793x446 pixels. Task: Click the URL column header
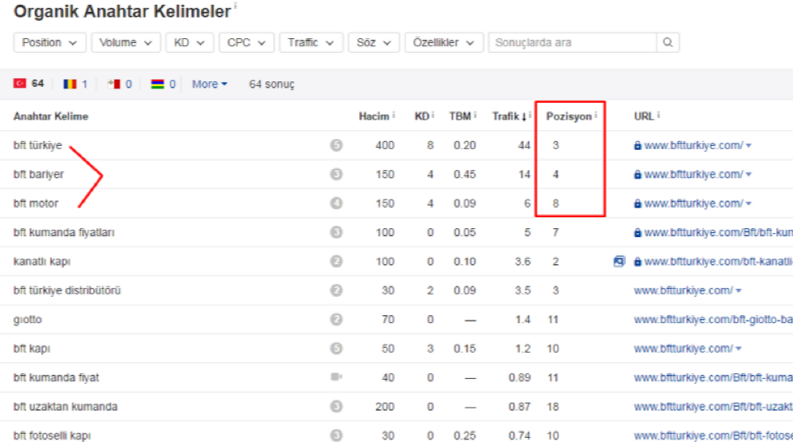coord(643,116)
